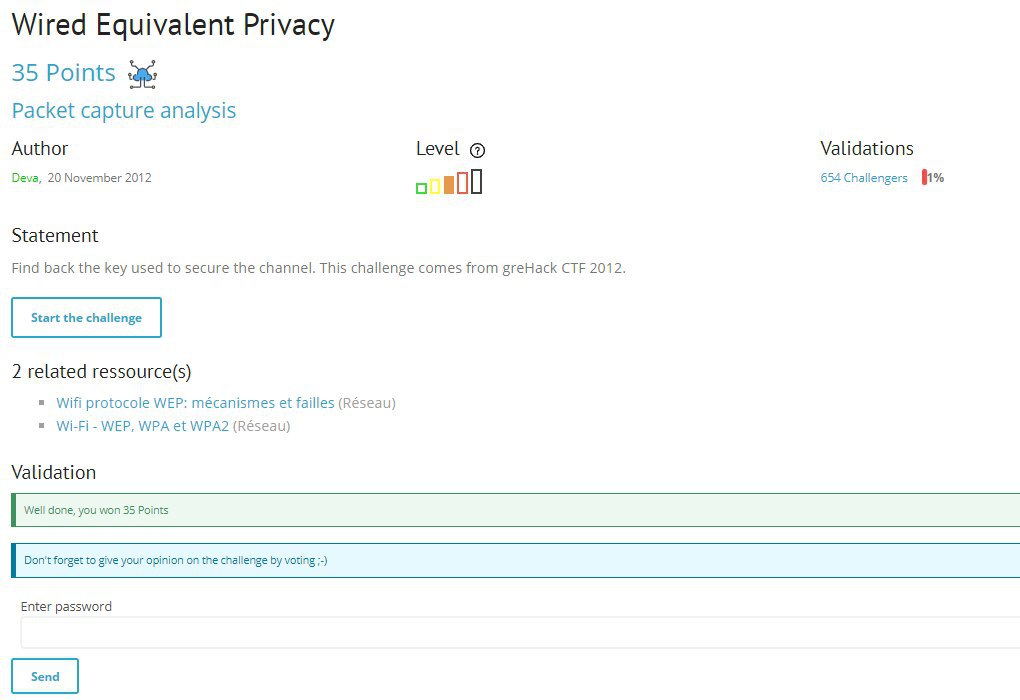The width and height of the screenshot is (1020, 700).
Task: Open Wifi protocole WEP: mécanismes et failles resource
Action: (195, 403)
